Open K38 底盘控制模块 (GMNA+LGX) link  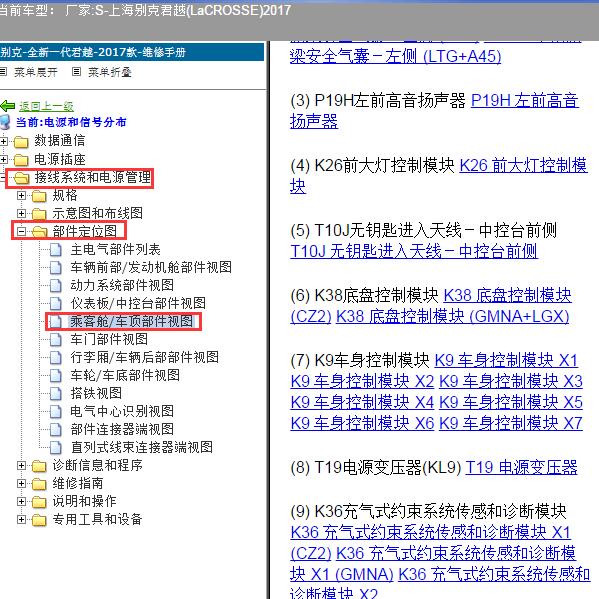453,317
